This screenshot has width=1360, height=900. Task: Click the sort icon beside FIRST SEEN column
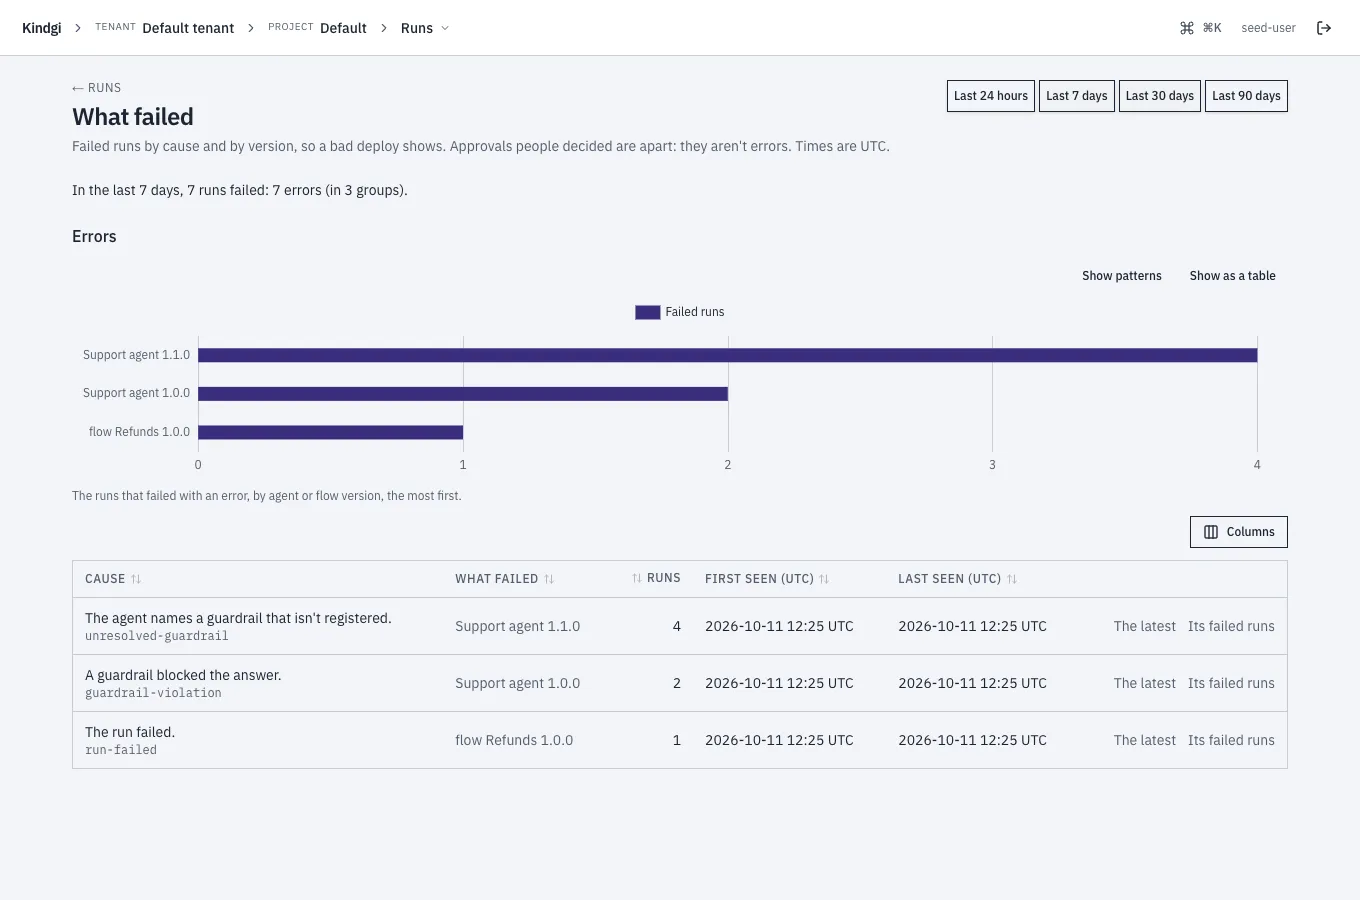coord(824,579)
